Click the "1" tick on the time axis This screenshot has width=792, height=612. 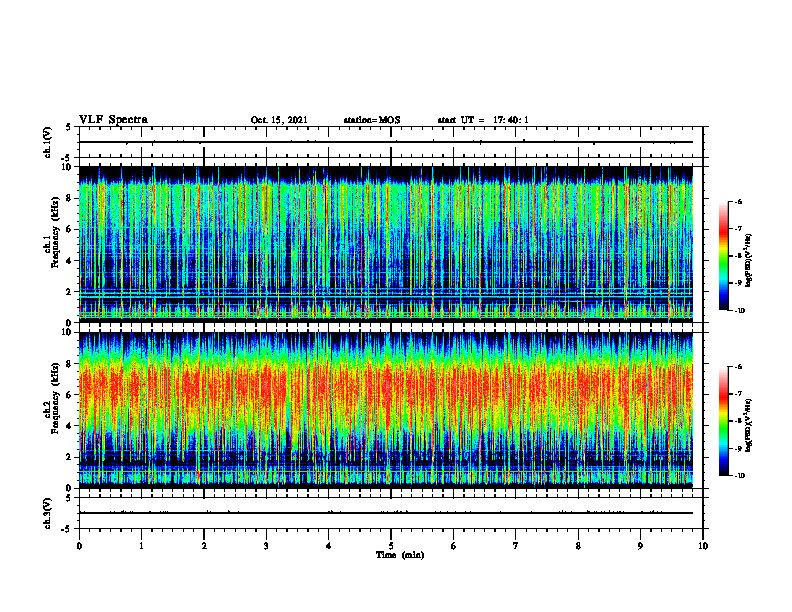pos(141,546)
